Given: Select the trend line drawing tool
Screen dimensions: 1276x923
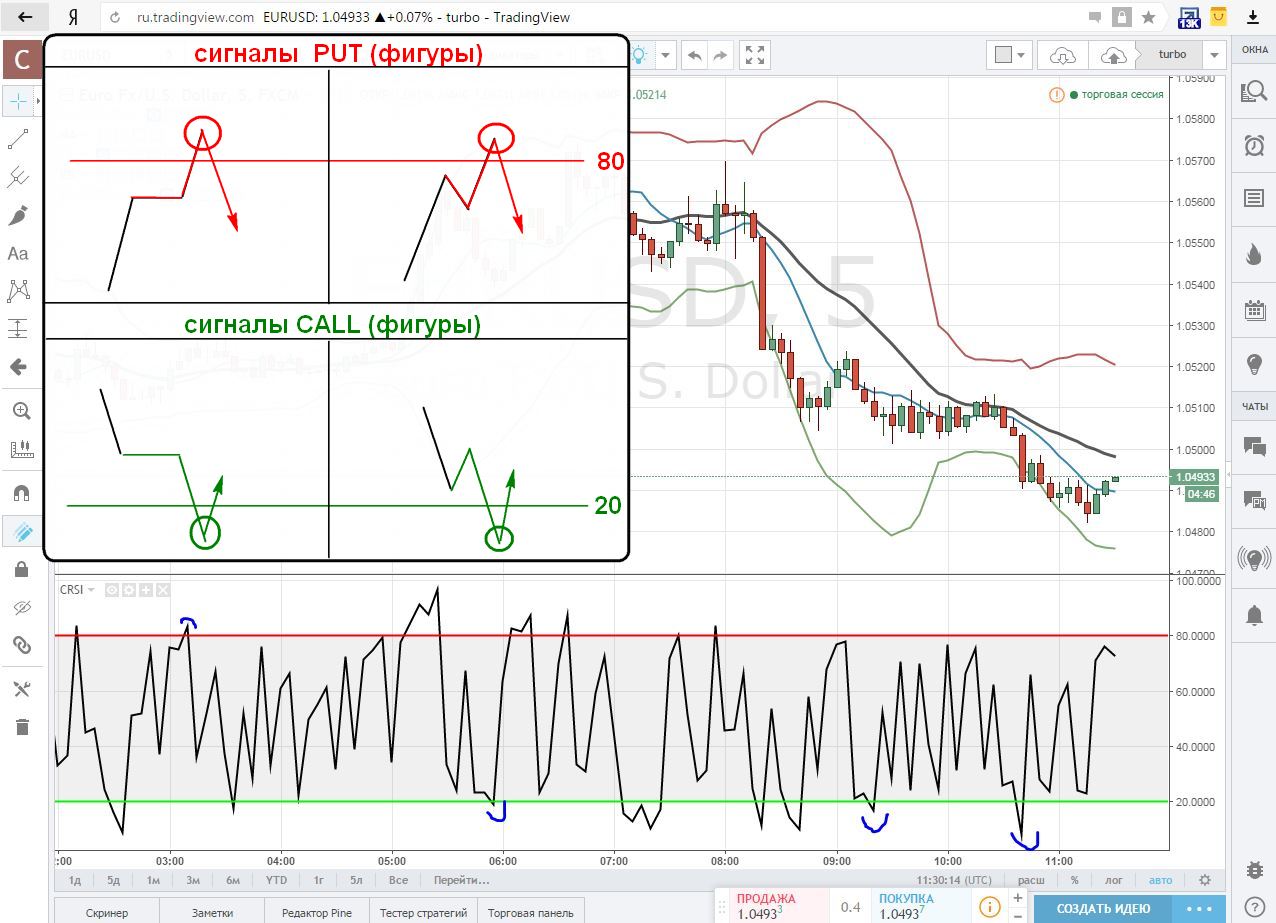Looking at the screenshot, I should (x=18, y=140).
